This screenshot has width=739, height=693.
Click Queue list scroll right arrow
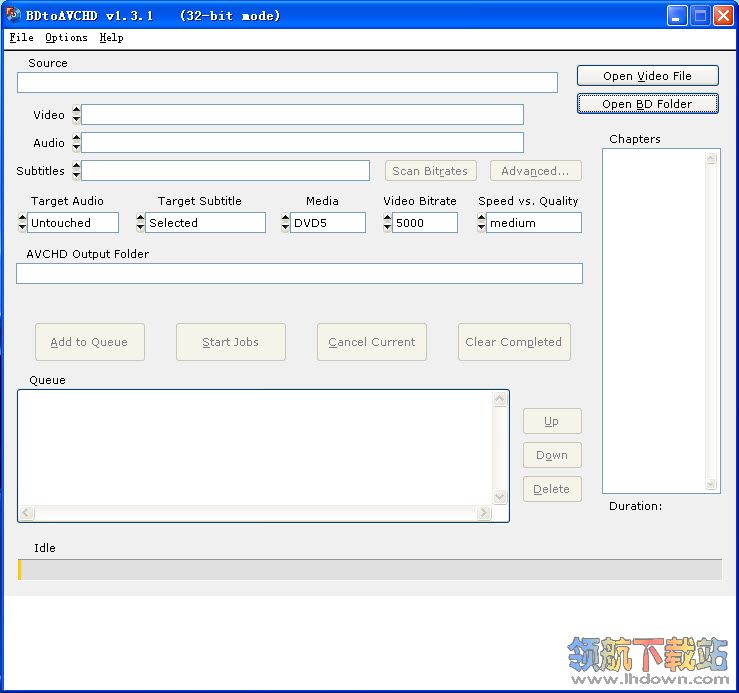click(484, 512)
